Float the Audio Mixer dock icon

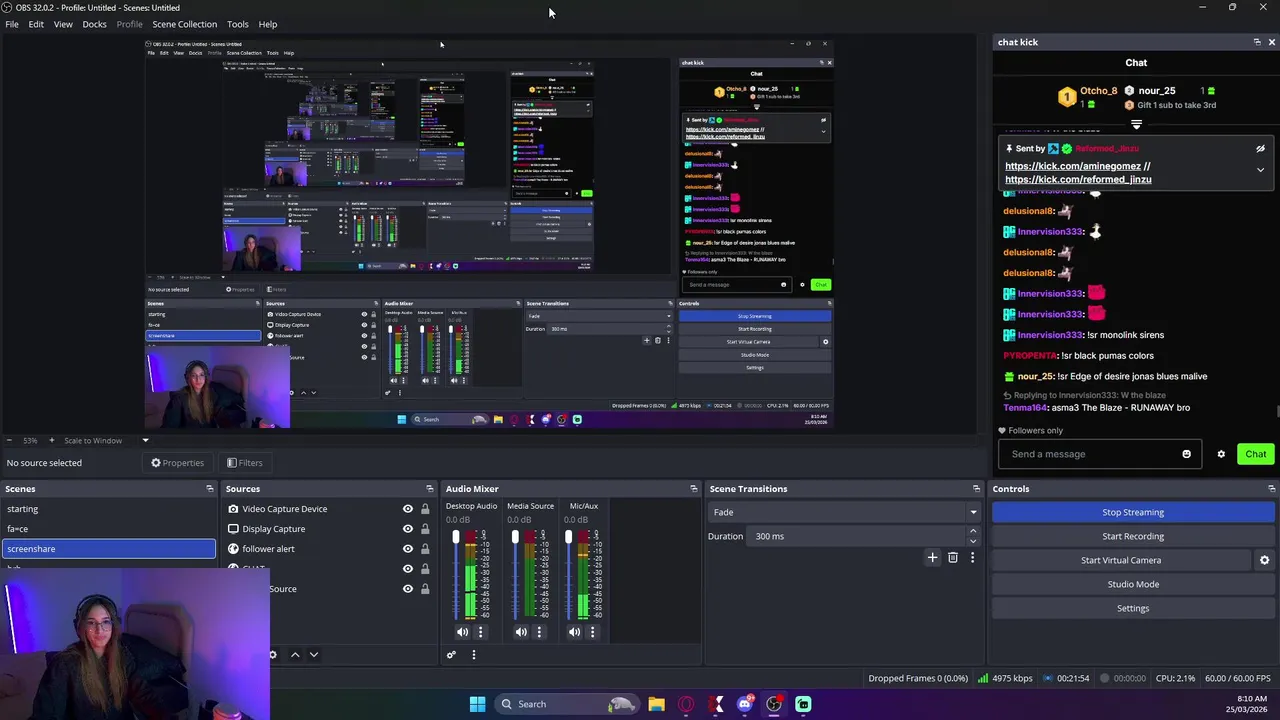coord(694,489)
